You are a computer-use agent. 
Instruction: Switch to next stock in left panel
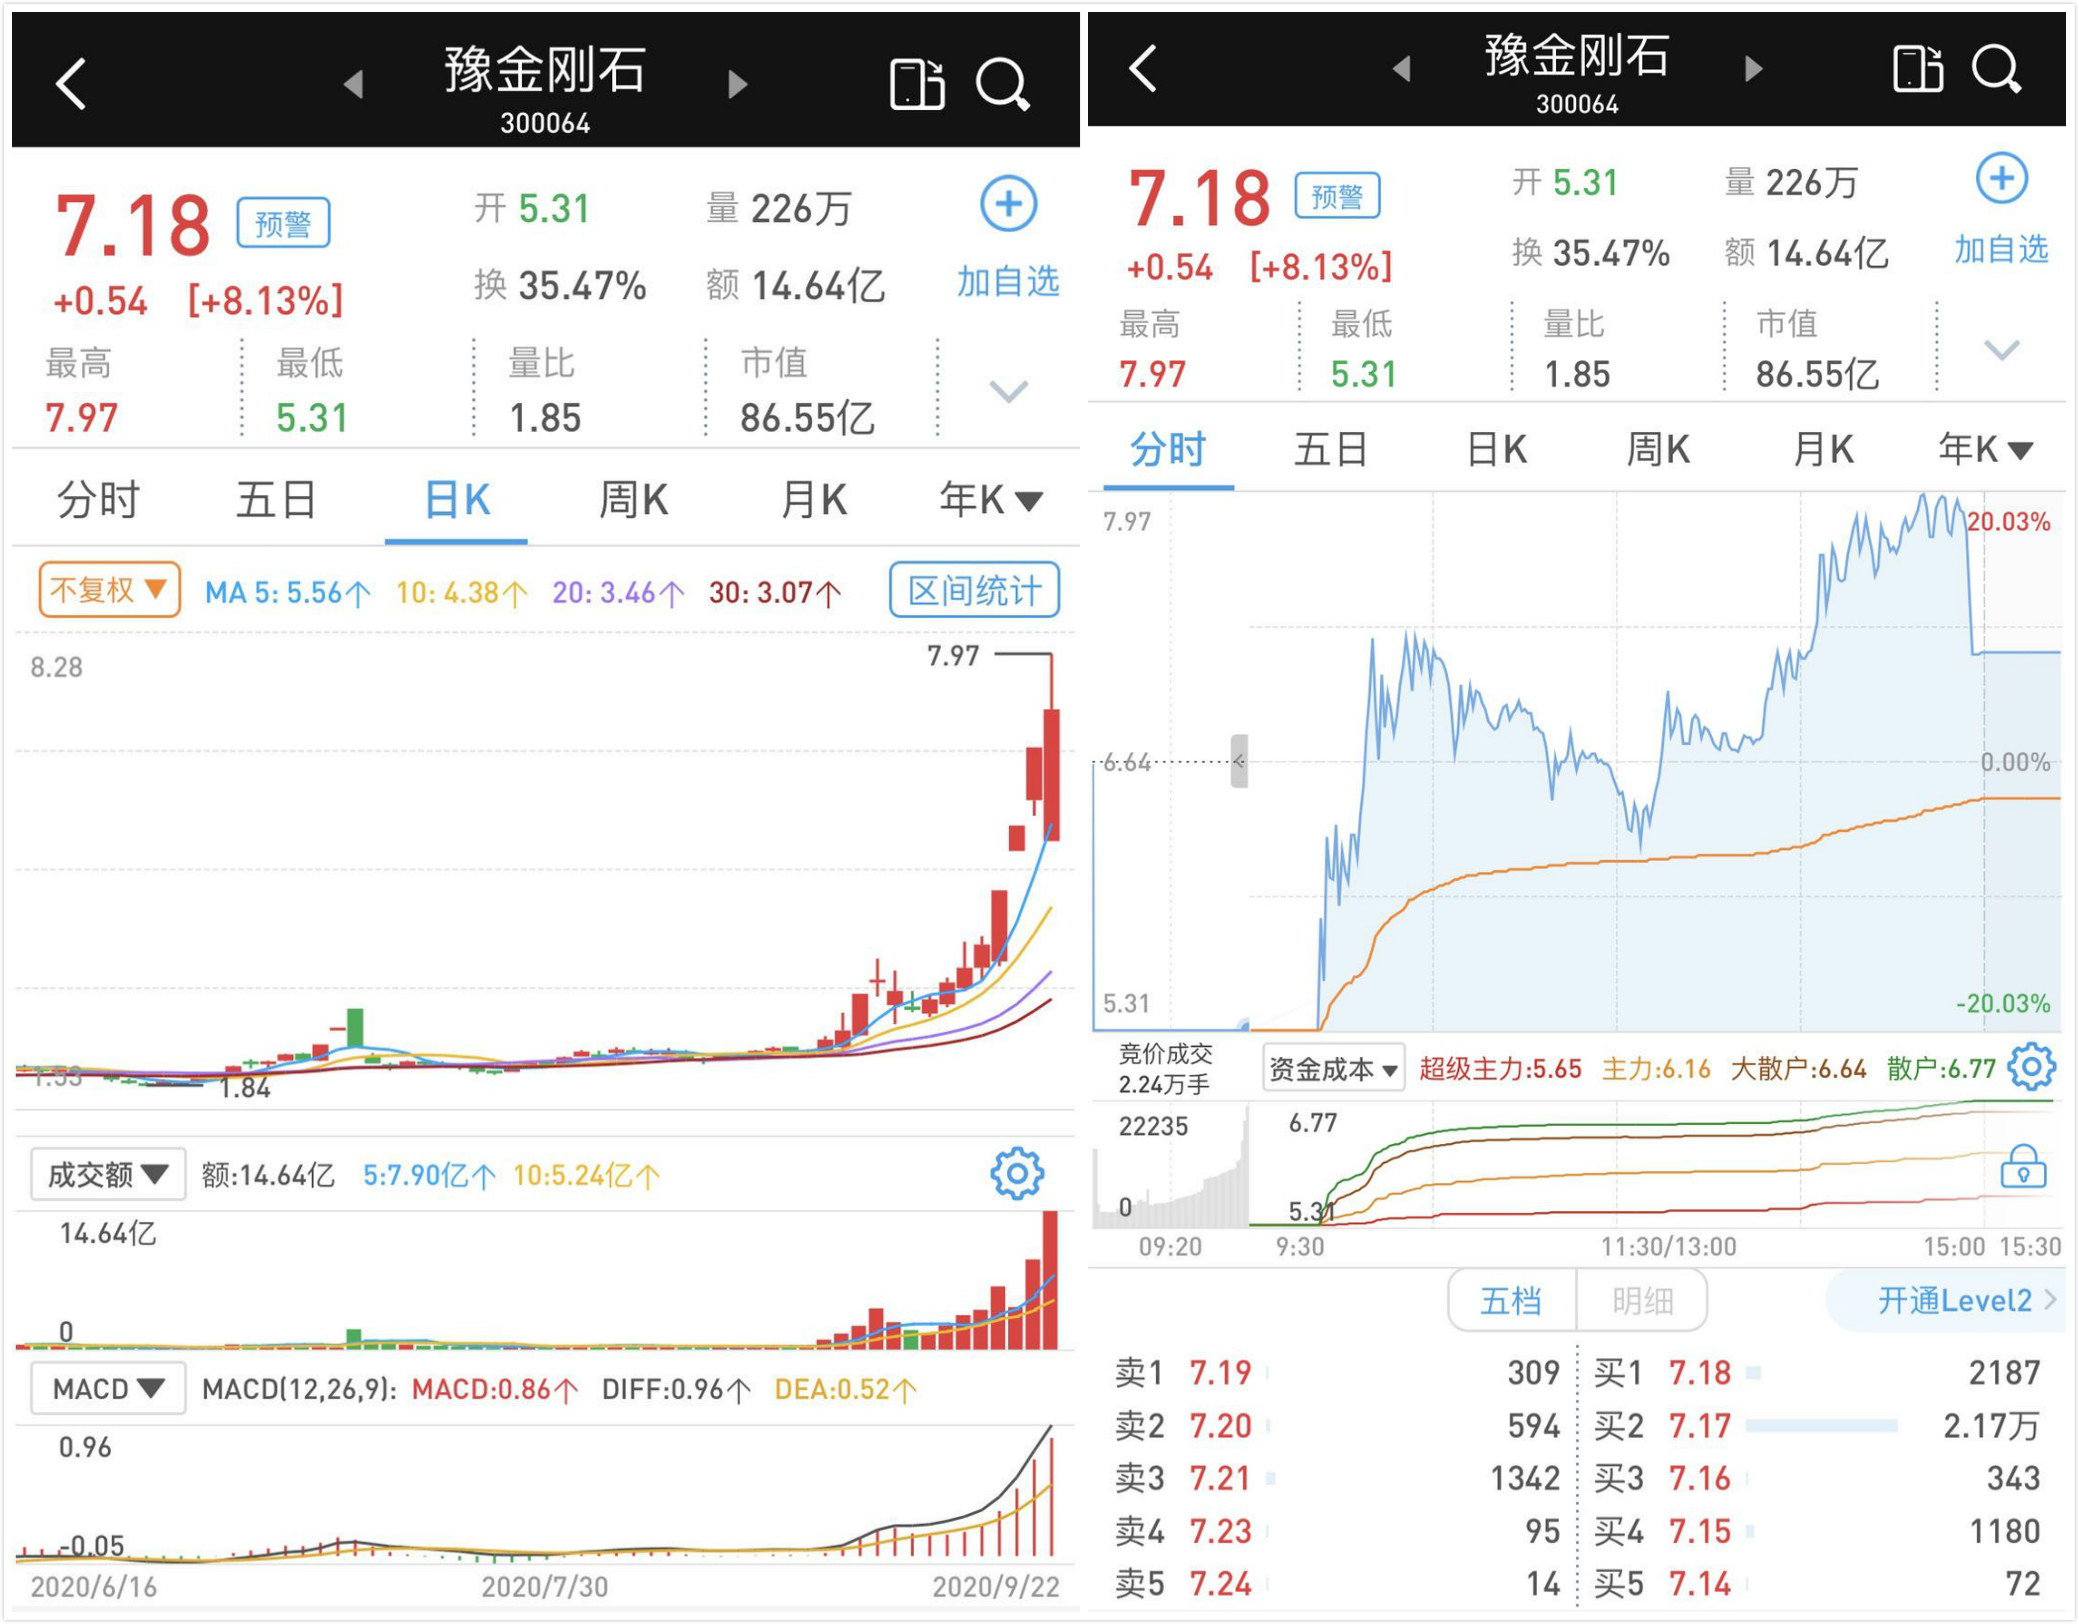(x=737, y=84)
